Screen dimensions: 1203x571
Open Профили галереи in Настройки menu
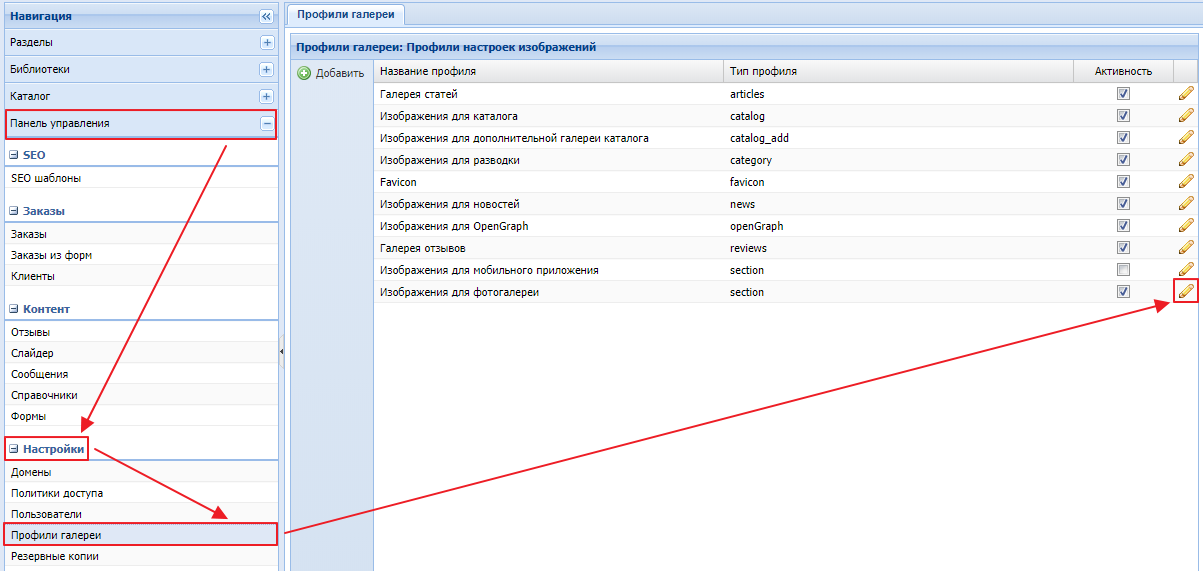56,535
